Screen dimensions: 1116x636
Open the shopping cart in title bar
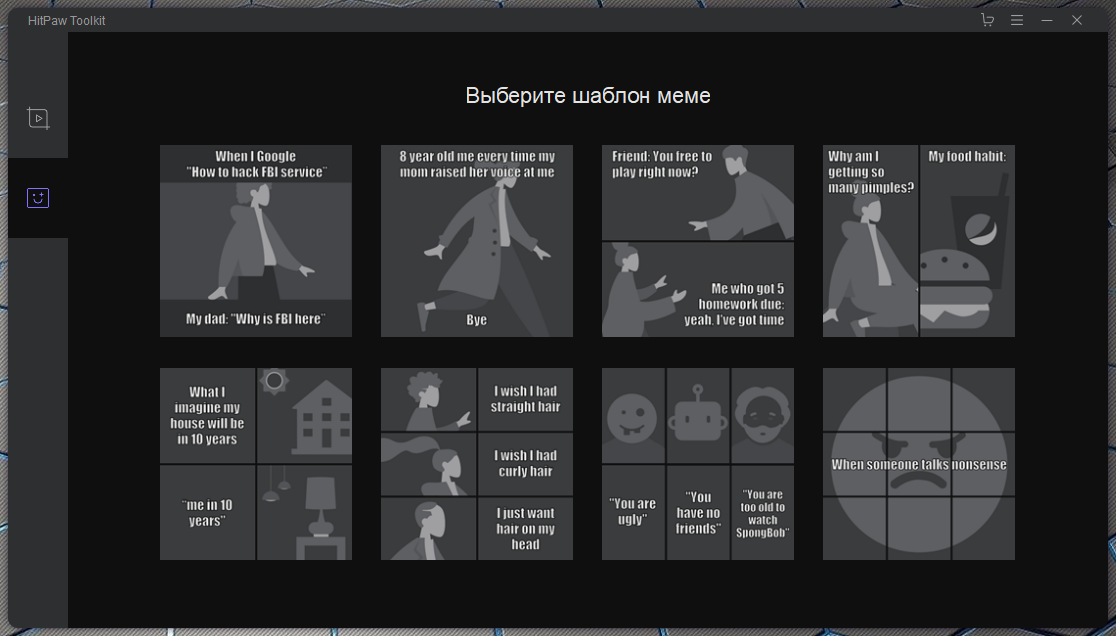coord(987,20)
